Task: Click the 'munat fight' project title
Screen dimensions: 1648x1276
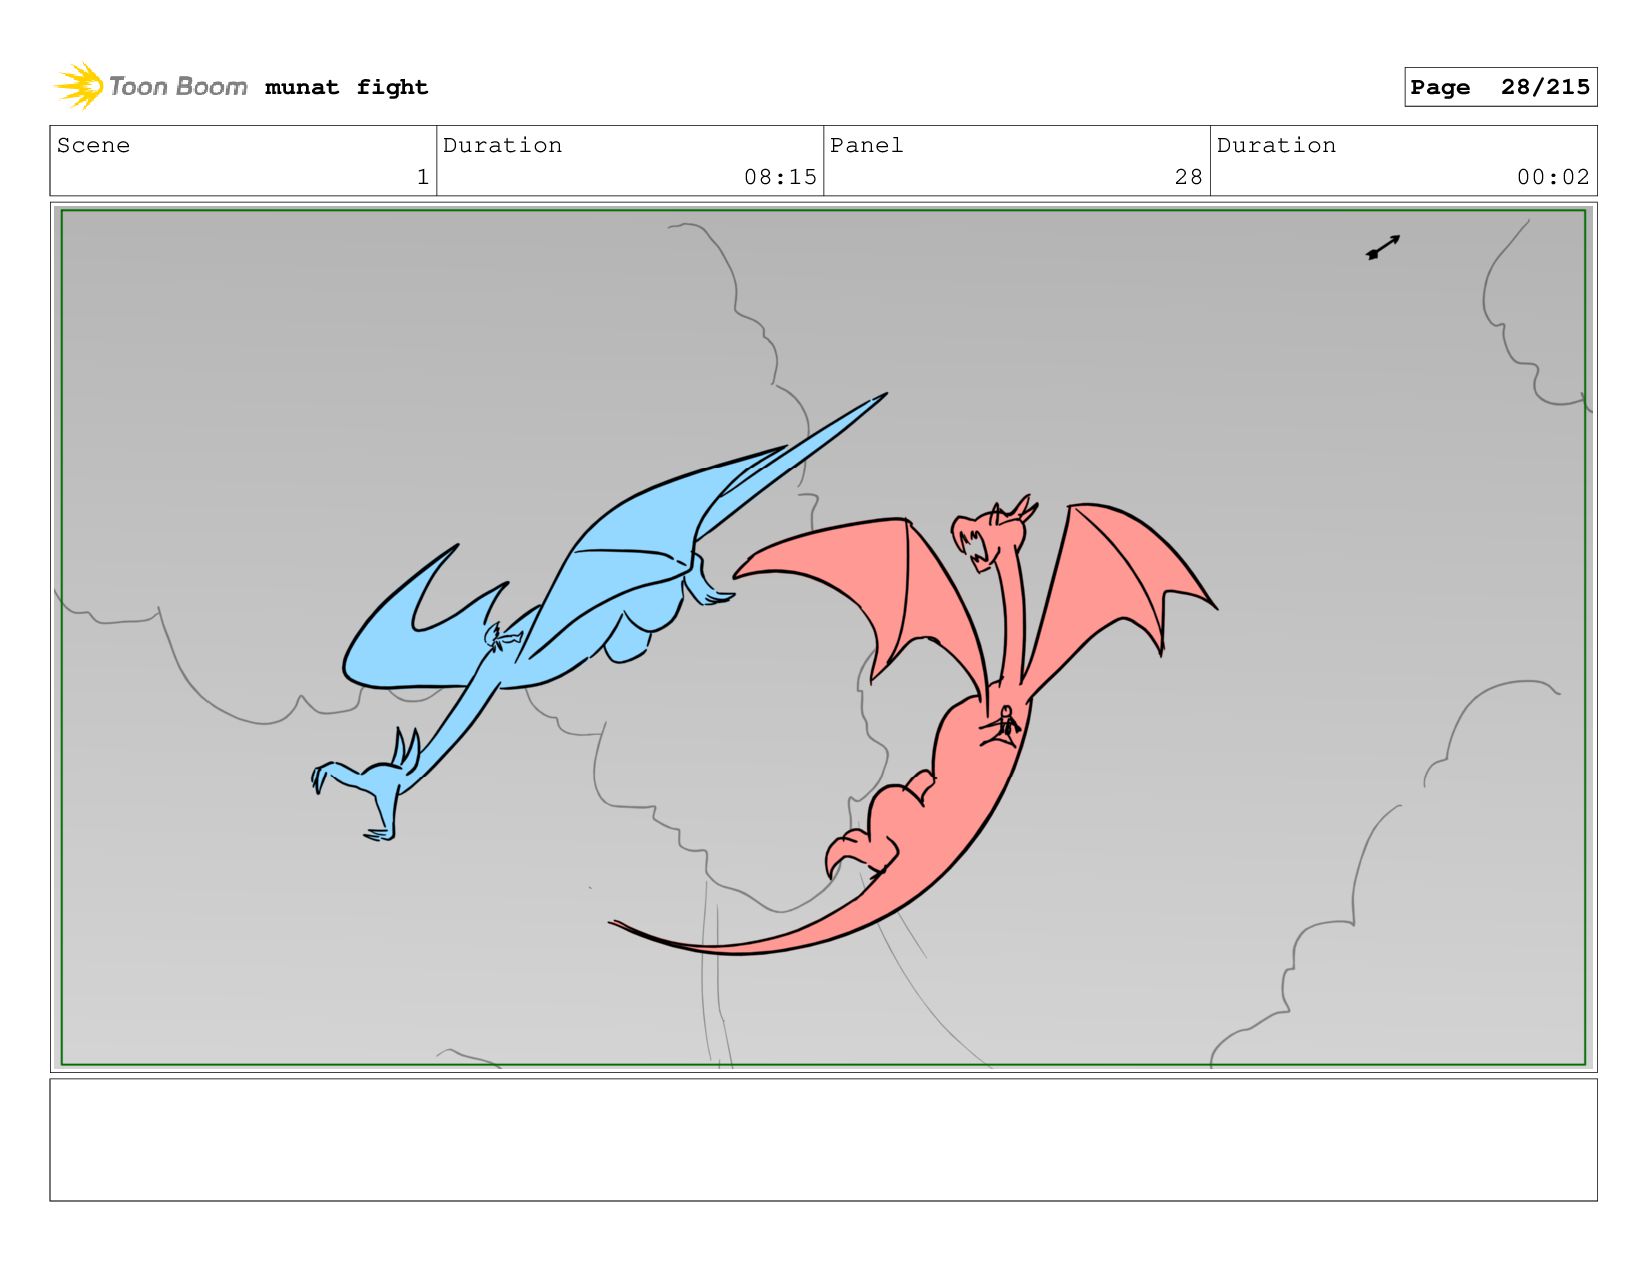Action: [x=346, y=88]
